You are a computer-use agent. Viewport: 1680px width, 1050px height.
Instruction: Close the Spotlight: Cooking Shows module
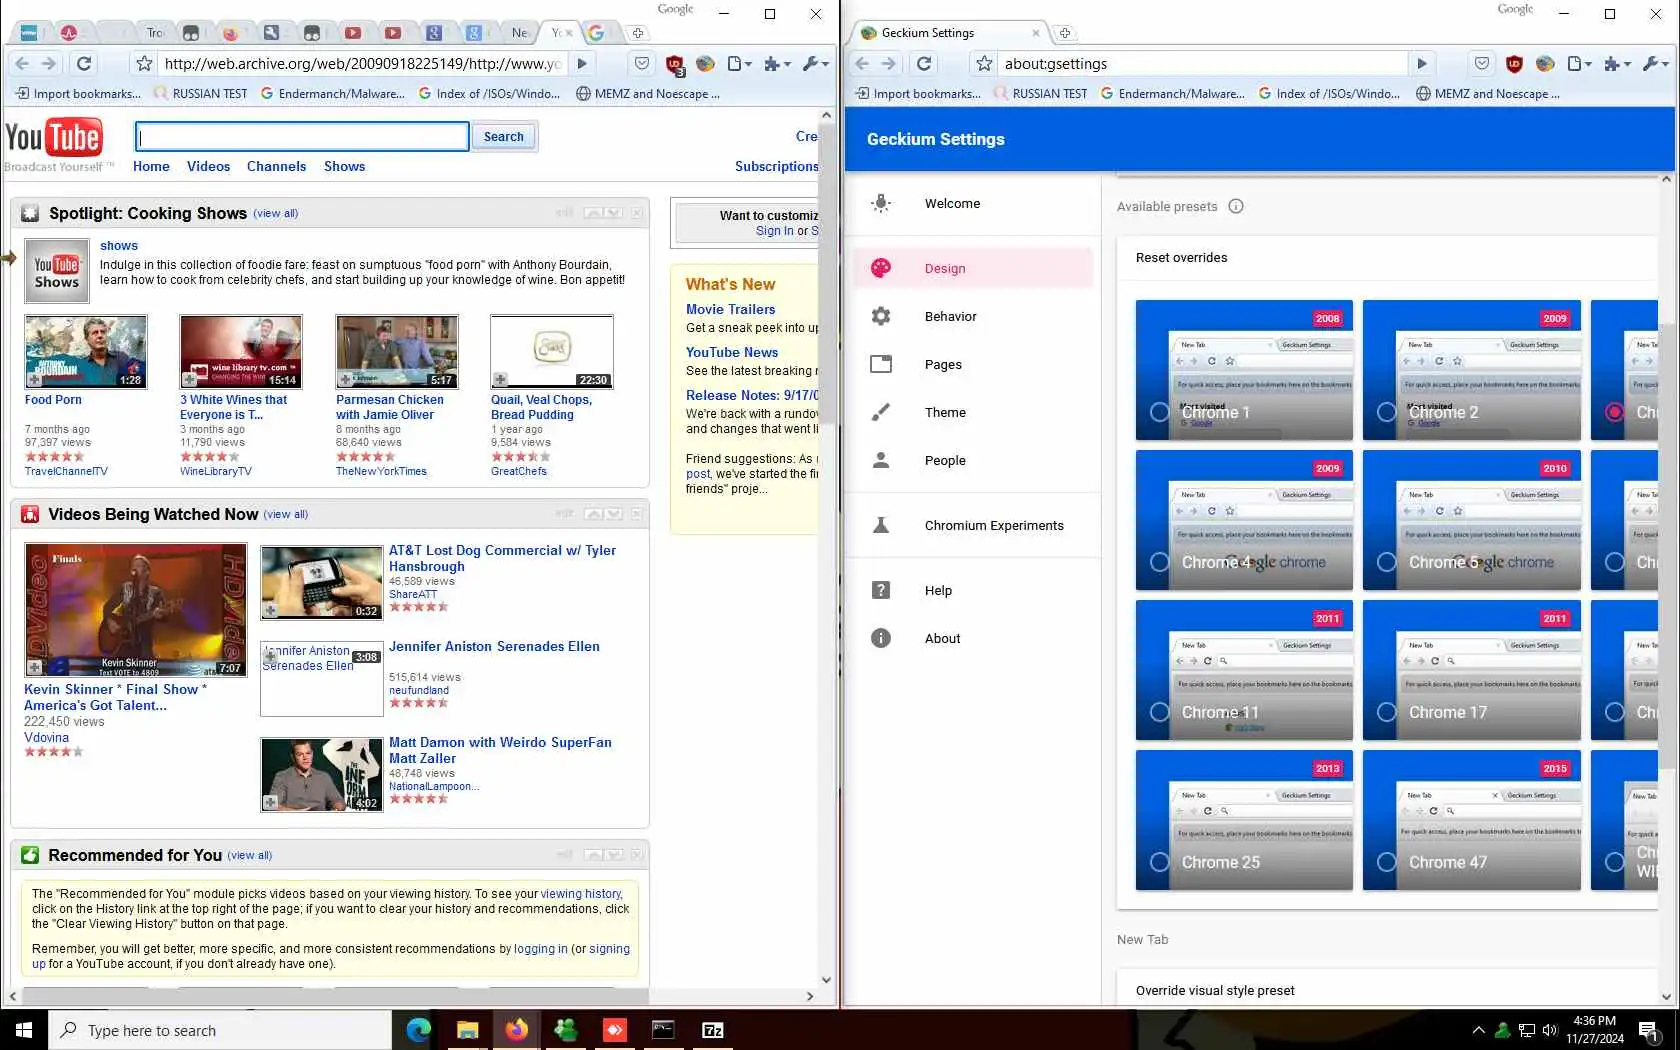[637, 213]
